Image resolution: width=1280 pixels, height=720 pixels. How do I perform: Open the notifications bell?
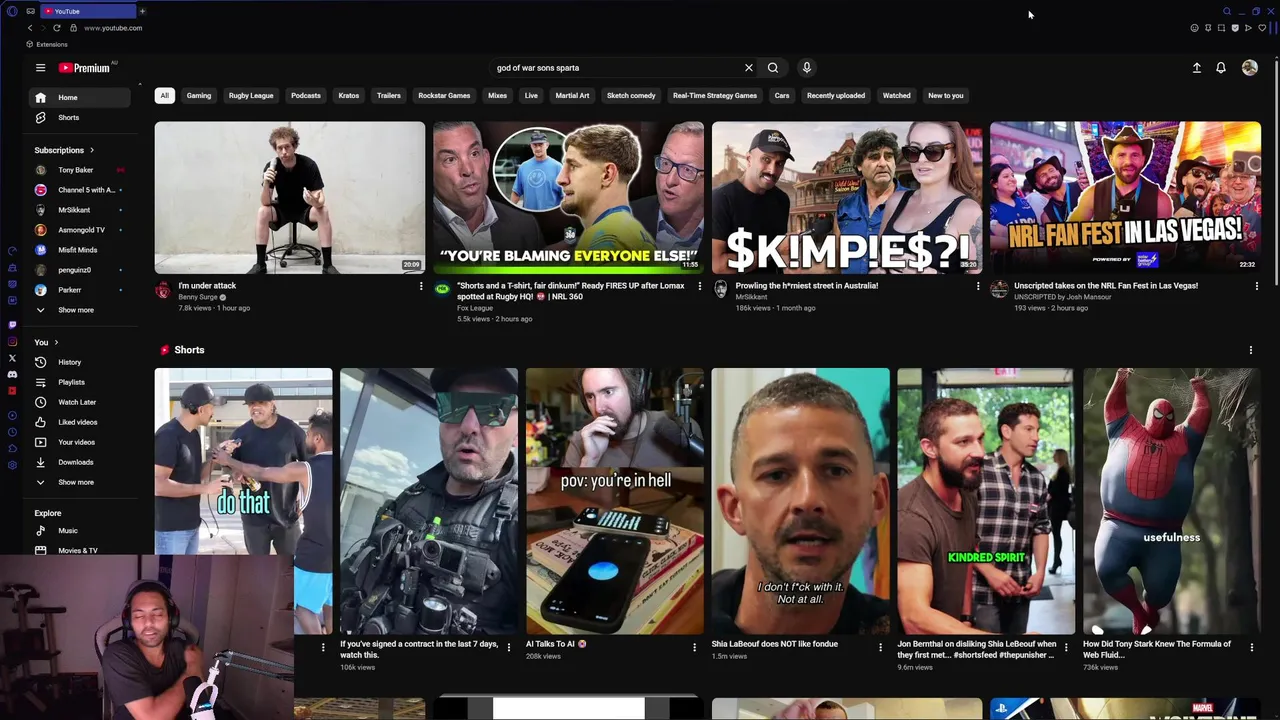point(1221,68)
